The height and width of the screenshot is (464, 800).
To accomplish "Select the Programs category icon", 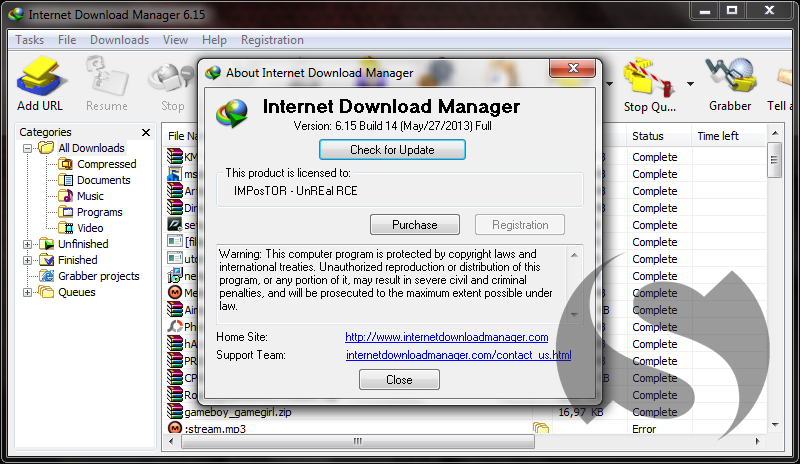I will [x=65, y=212].
